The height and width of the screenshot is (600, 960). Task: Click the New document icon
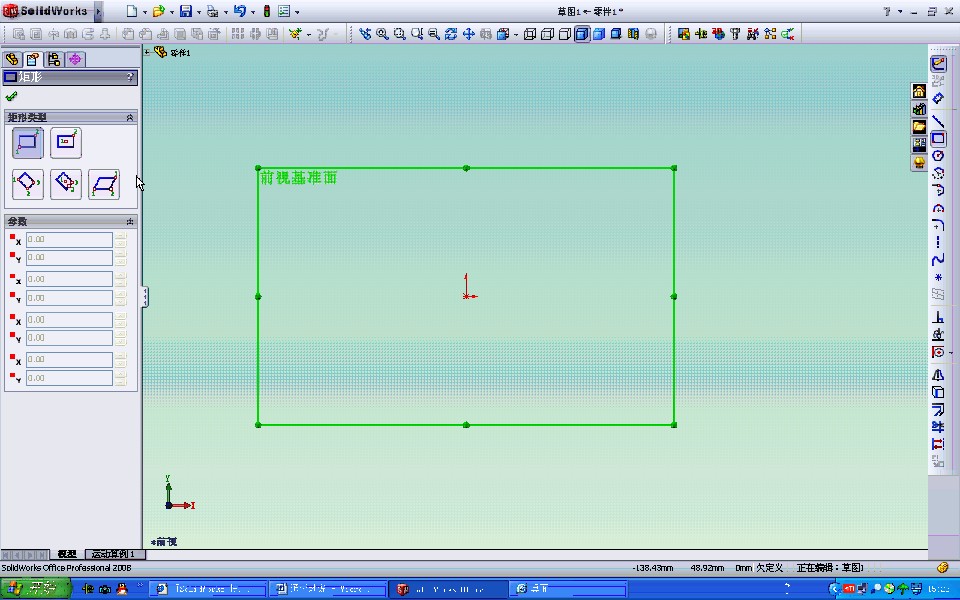pyautogui.click(x=132, y=11)
